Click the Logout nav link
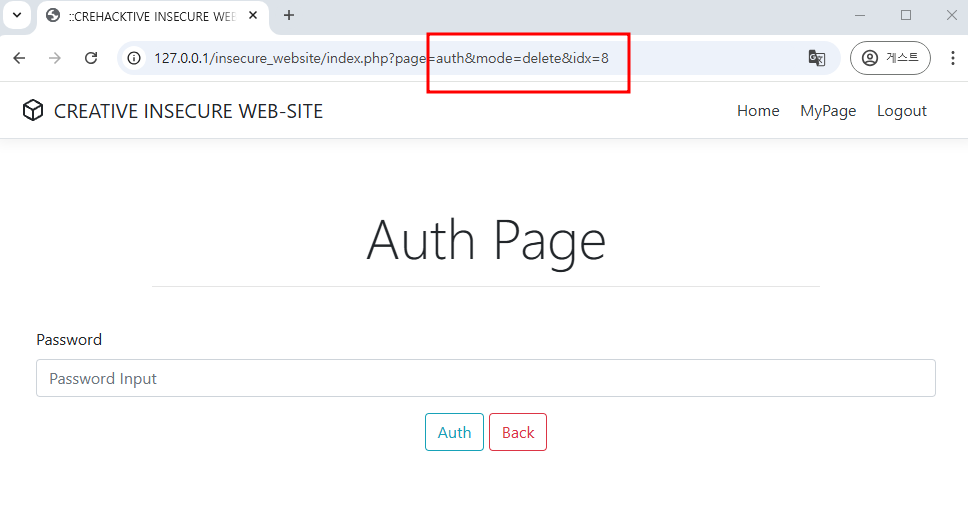968x508 pixels. 902,111
